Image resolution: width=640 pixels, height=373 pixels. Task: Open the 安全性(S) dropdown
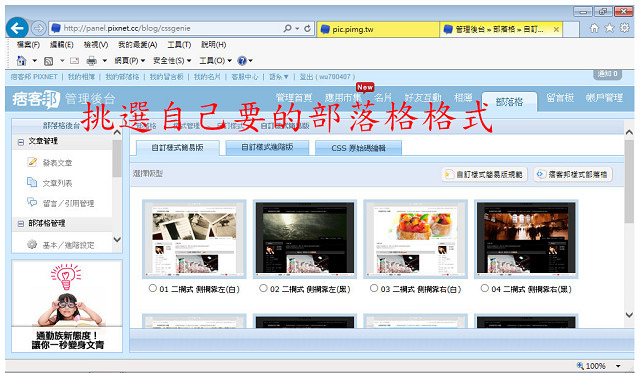[172, 61]
